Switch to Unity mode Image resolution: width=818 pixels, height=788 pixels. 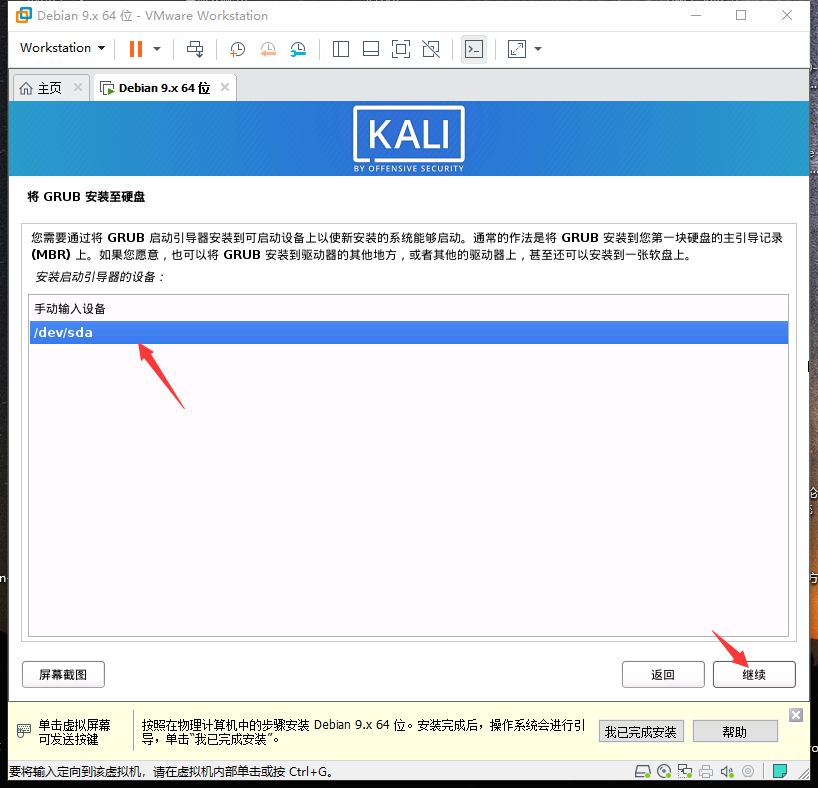(431, 49)
